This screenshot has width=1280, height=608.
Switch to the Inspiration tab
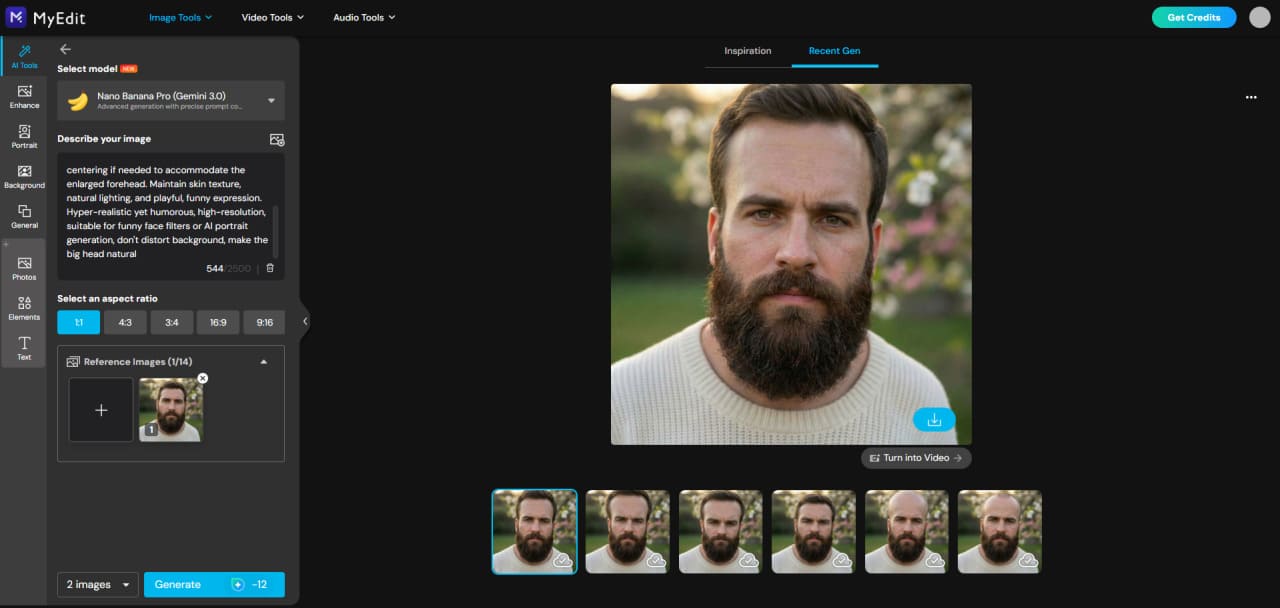click(x=747, y=50)
